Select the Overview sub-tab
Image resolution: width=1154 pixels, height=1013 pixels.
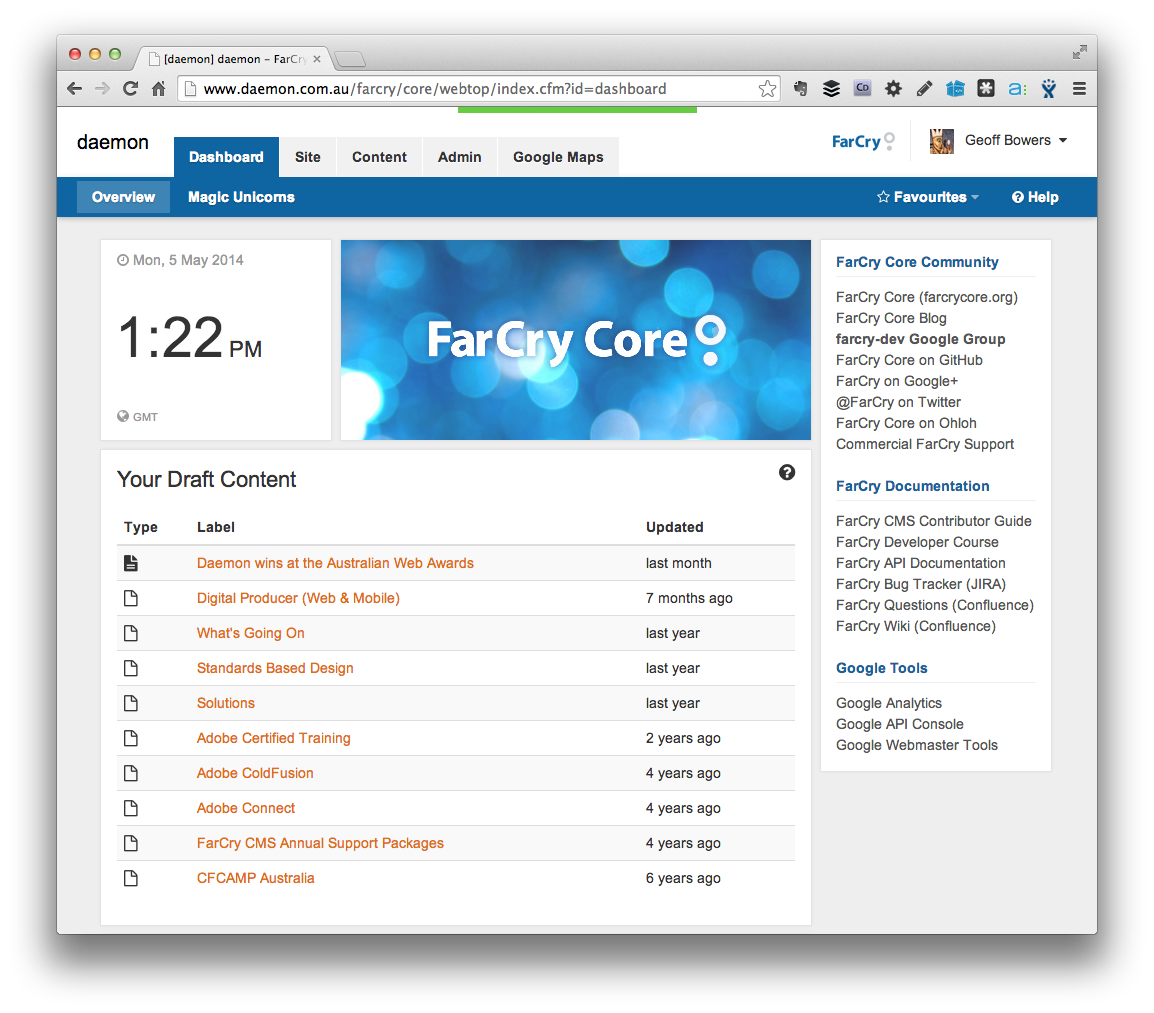point(124,197)
